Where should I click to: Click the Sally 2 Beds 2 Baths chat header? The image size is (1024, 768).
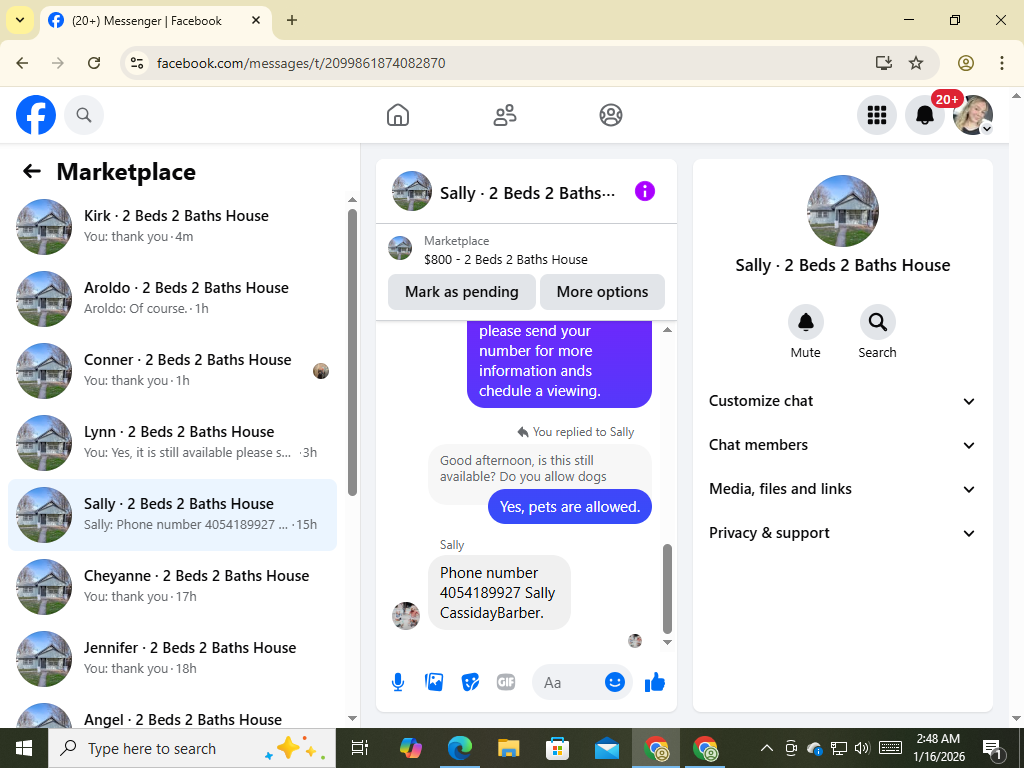(x=504, y=192)
